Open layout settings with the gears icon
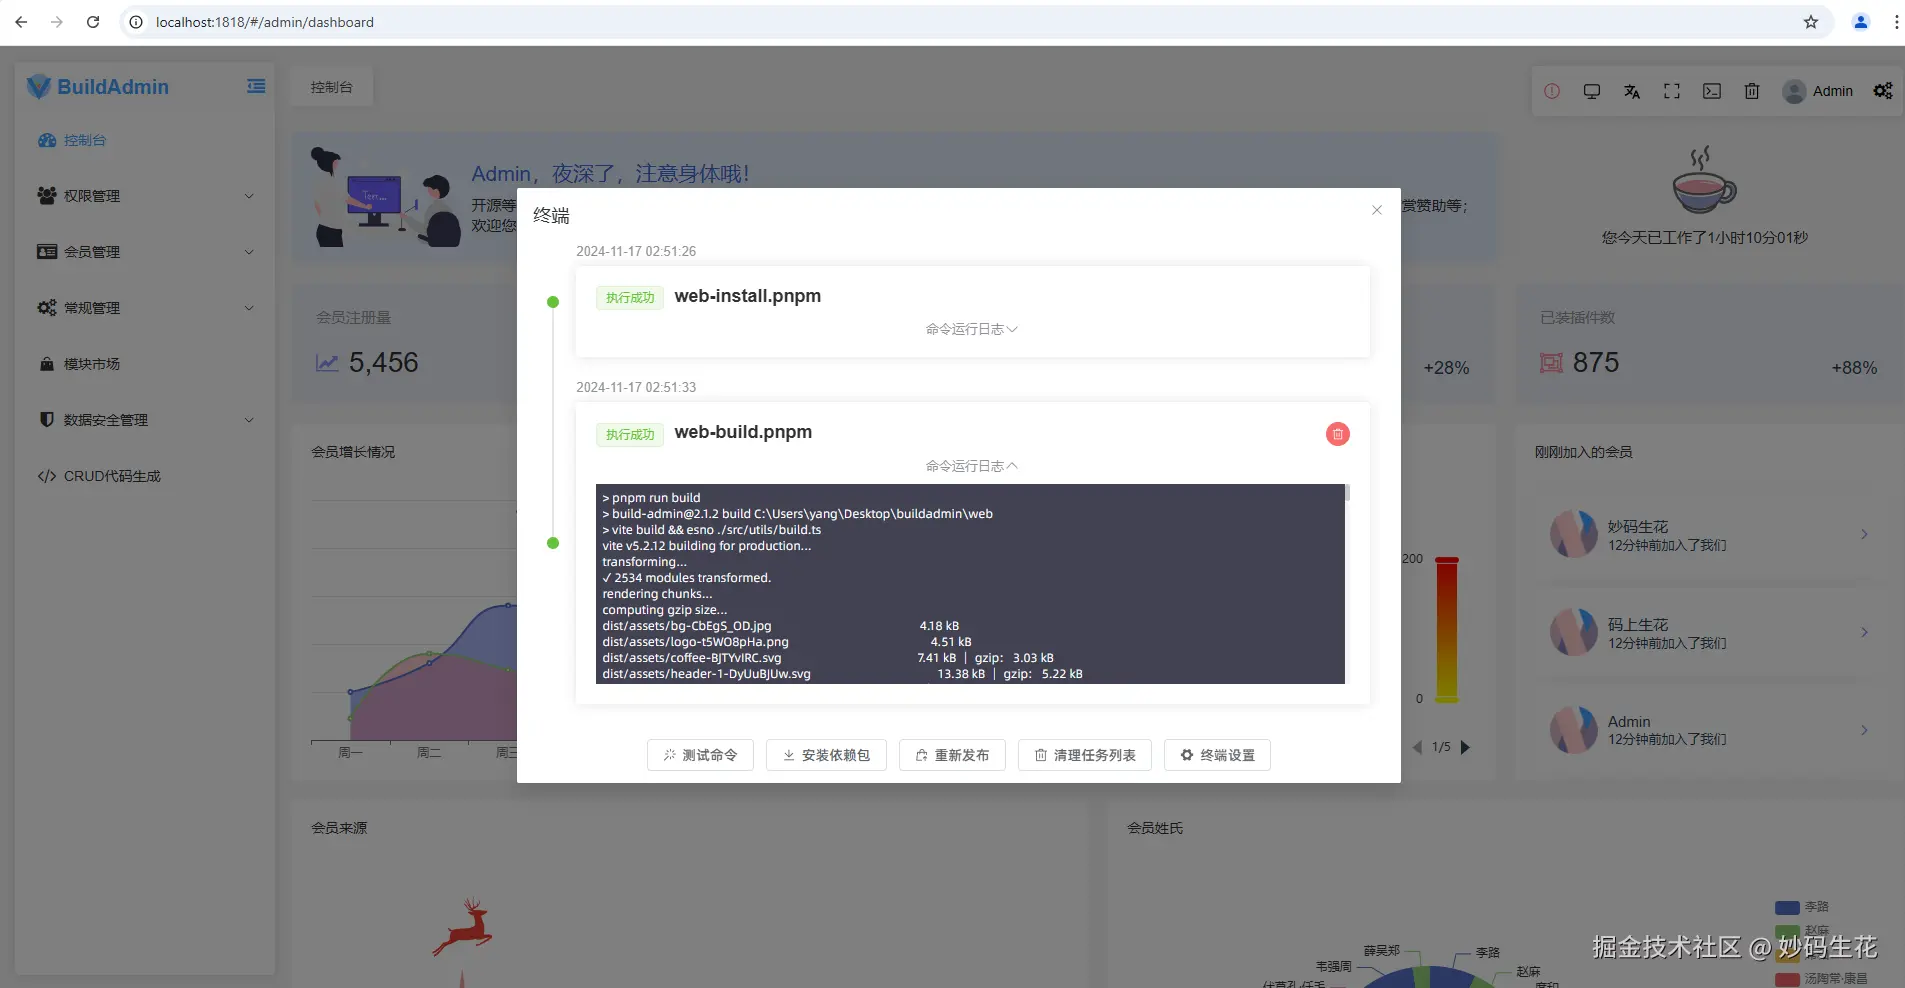 (x=1883, y=91)
